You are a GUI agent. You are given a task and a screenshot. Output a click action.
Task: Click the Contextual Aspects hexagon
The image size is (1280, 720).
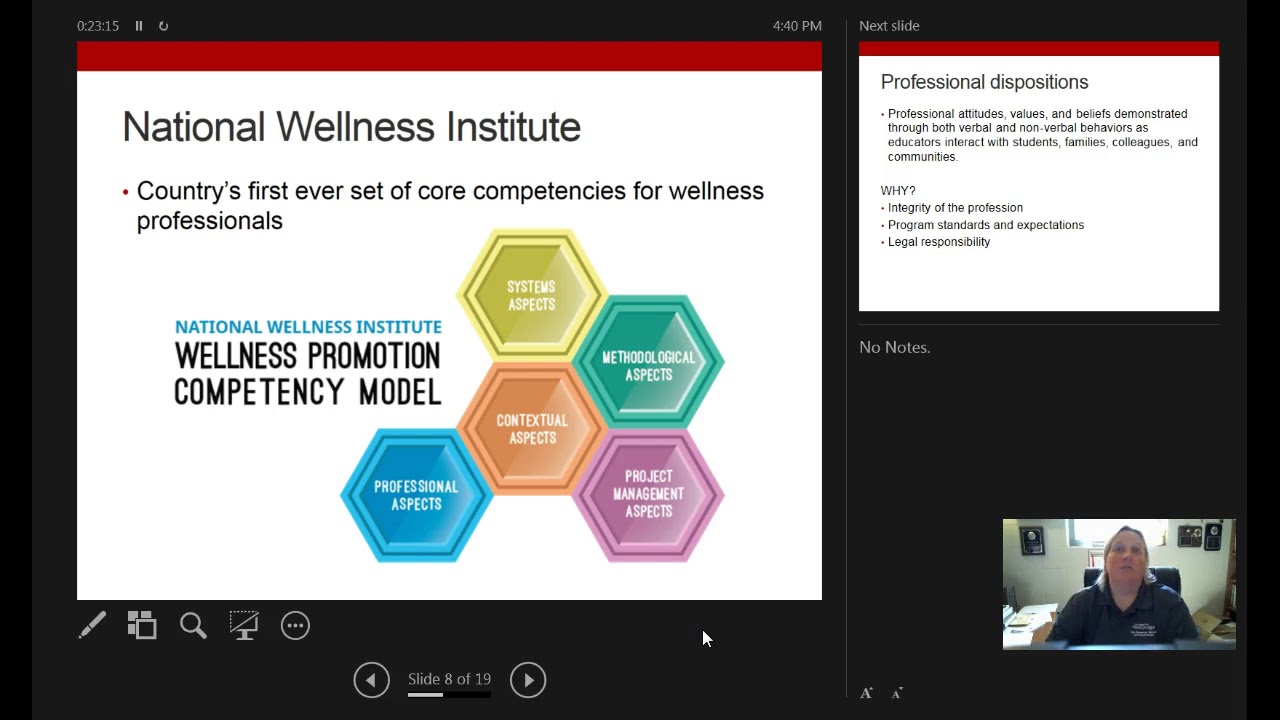tap(532, 429)
